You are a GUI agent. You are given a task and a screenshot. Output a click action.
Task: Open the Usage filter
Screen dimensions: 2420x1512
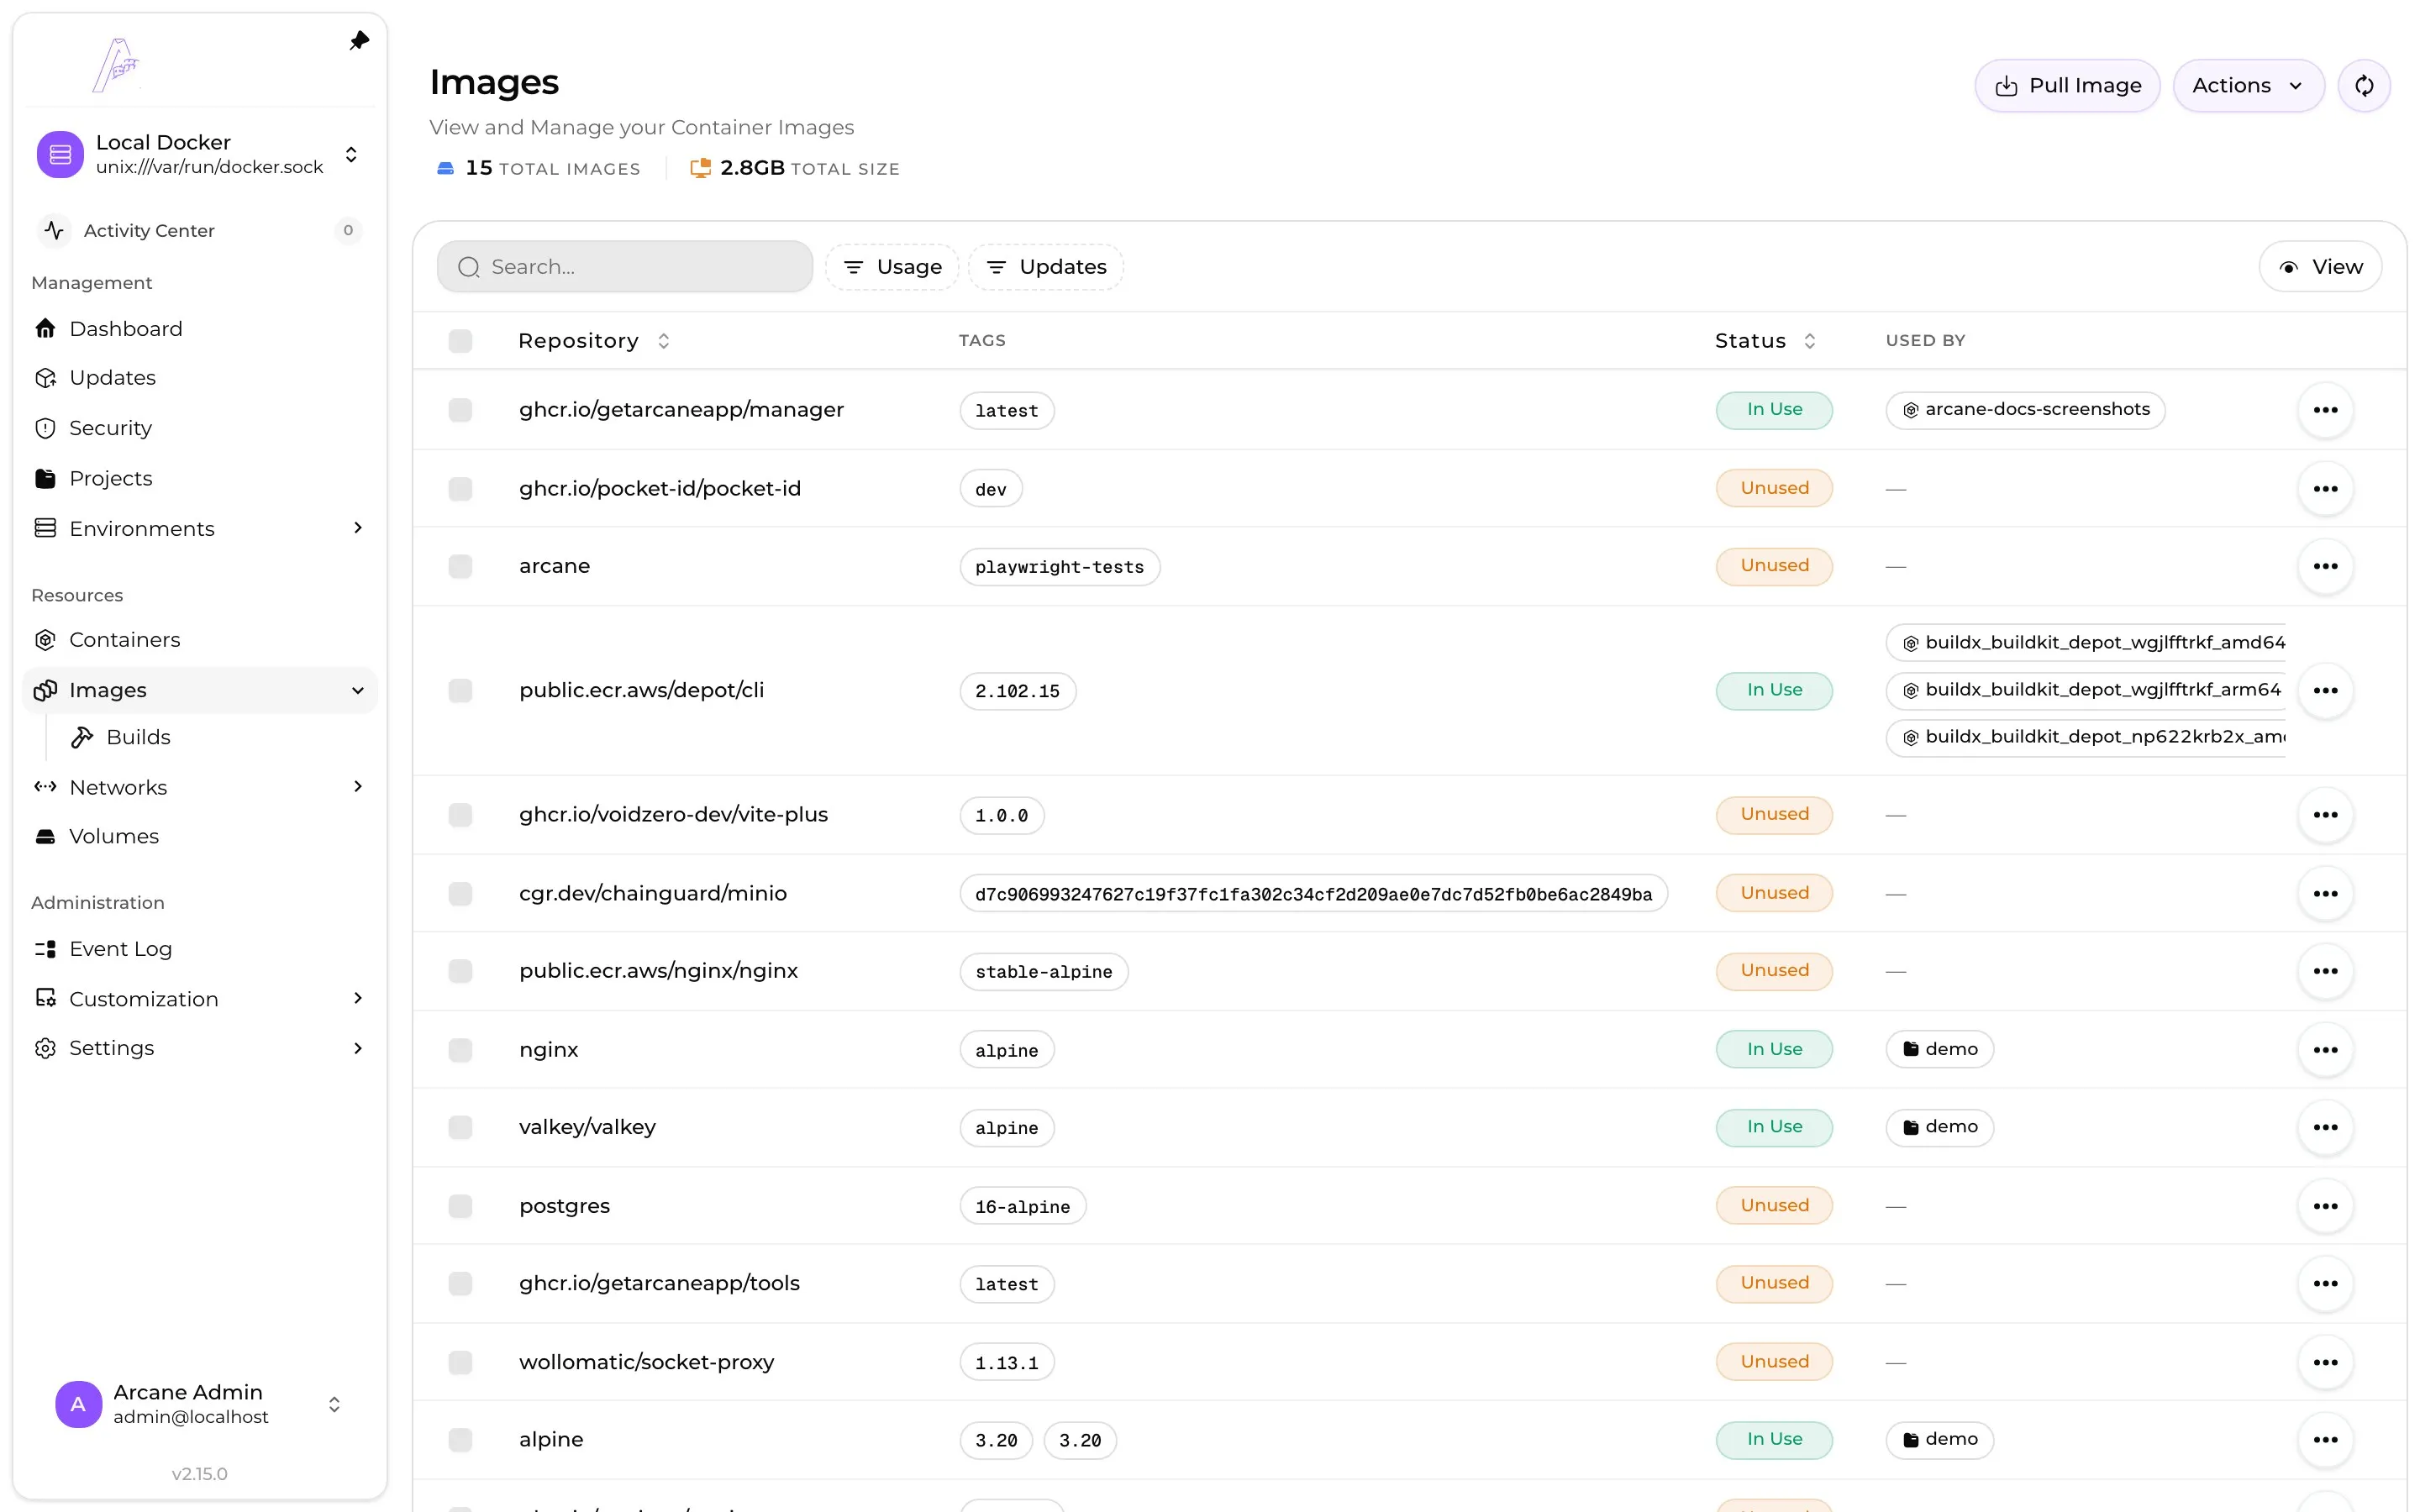(x=892, y=267)
